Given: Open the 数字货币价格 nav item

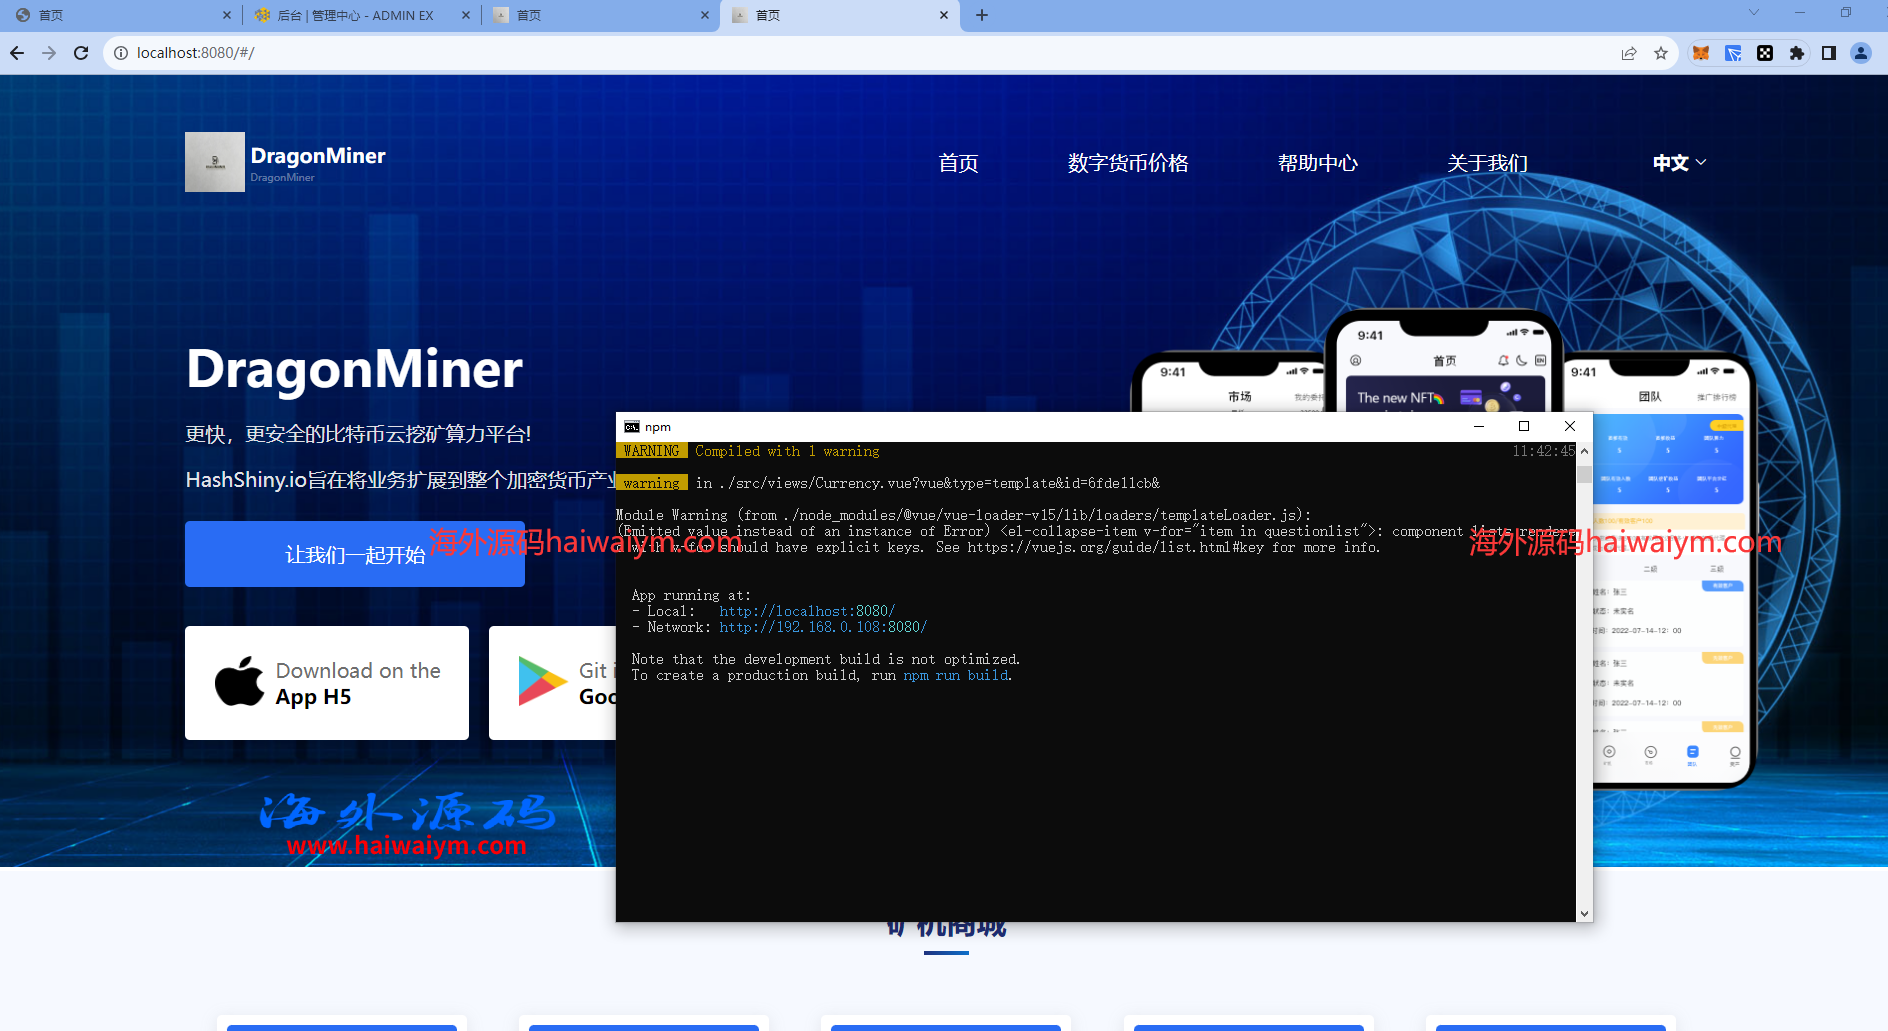Looking at the screenshot, I should tap(1127, 163).
